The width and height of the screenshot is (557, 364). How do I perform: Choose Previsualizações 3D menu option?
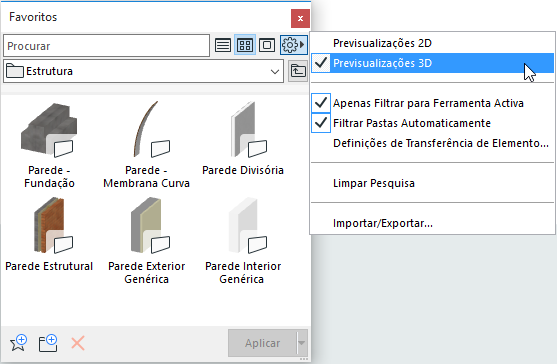tap(433, 63)
